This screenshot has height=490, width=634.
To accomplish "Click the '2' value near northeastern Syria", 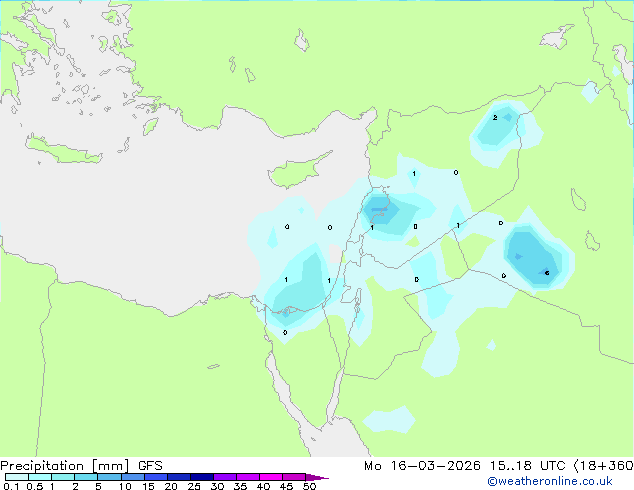I will pyautogui.click(x=495, y=118).
